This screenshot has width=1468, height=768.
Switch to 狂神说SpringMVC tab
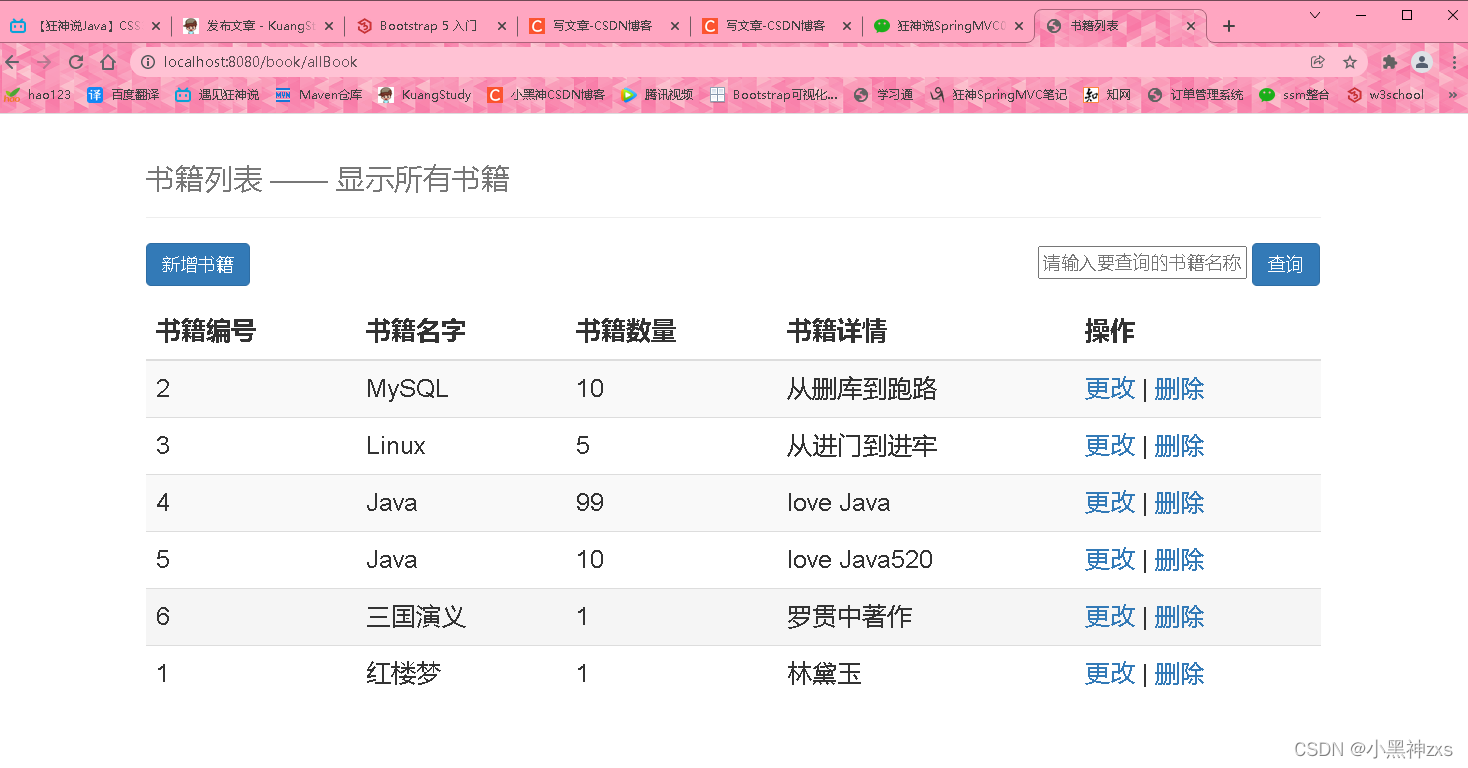[950, 26]
